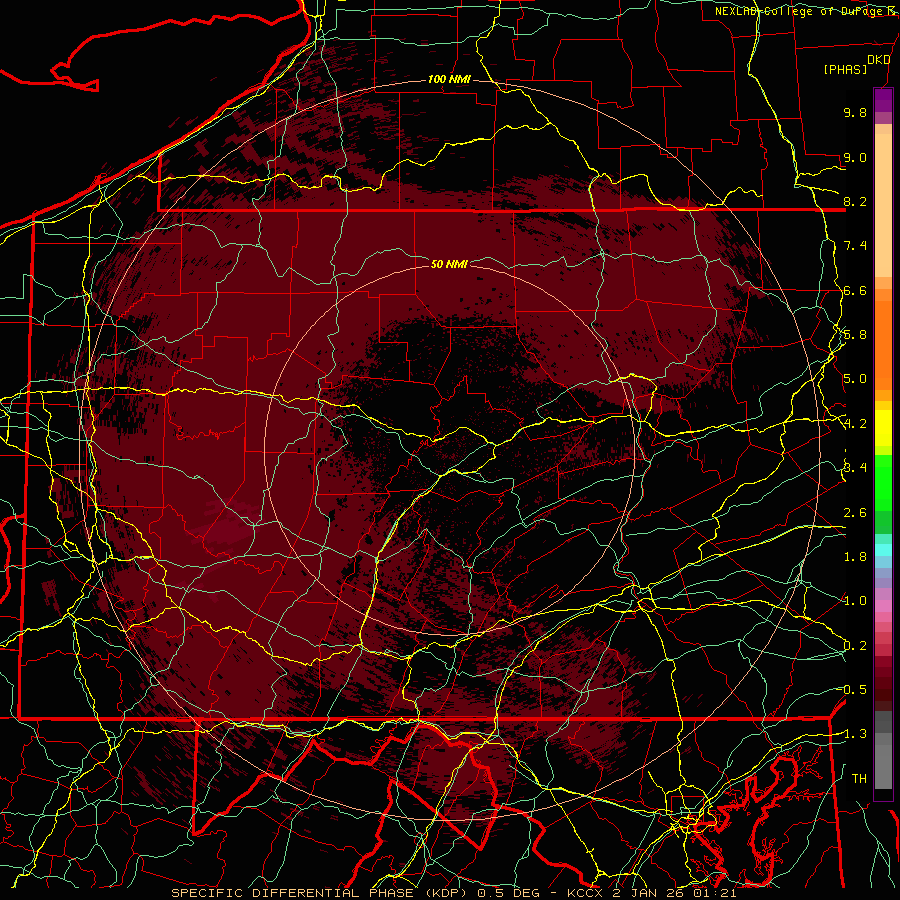The height and width of the screenshot is (900, 900).
Task: Click the "DKD" label above the color scale
Action: [x=879, y=60]
